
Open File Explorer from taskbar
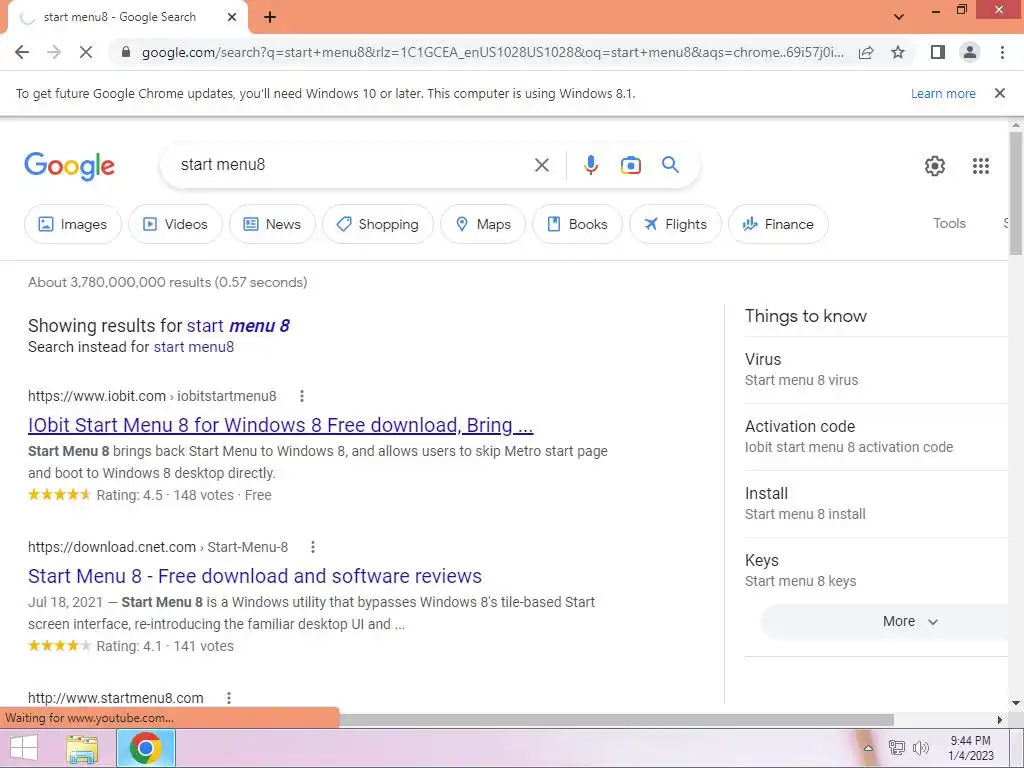tap(82, 748)
